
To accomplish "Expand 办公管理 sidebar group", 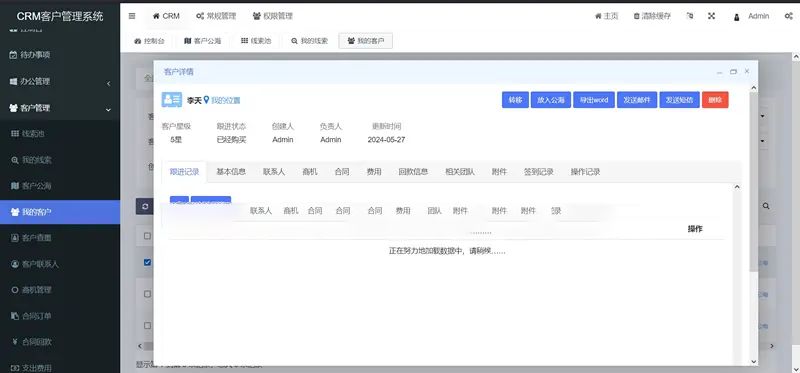I will pyautogui.click(x=60, y=81).
